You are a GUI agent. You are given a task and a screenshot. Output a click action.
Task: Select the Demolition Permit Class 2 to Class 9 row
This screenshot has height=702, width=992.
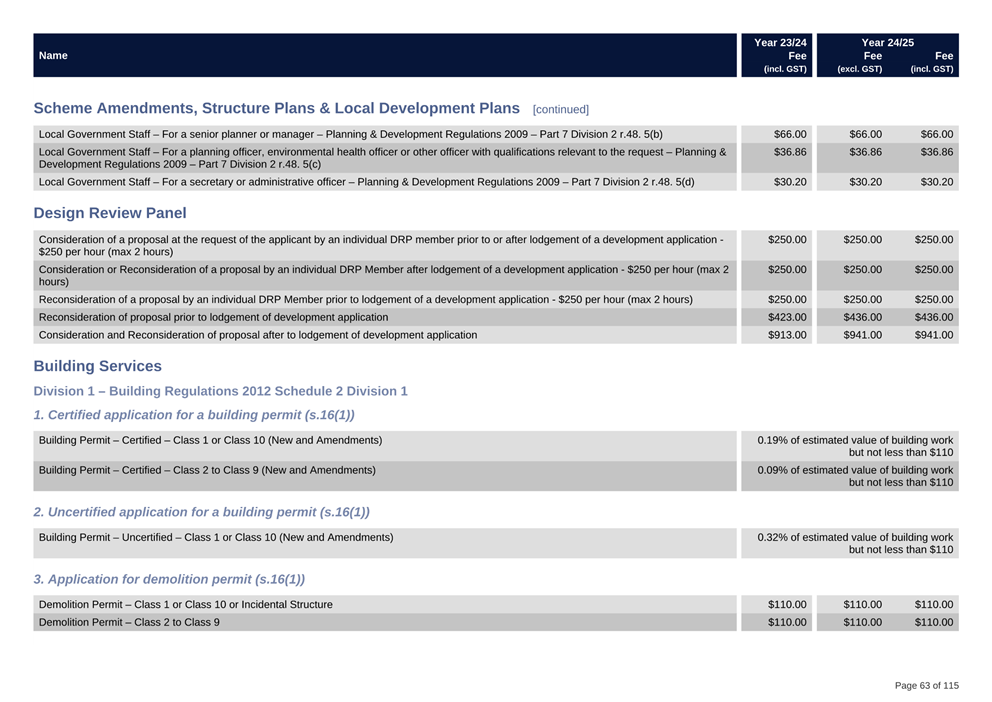coord(129,622)
